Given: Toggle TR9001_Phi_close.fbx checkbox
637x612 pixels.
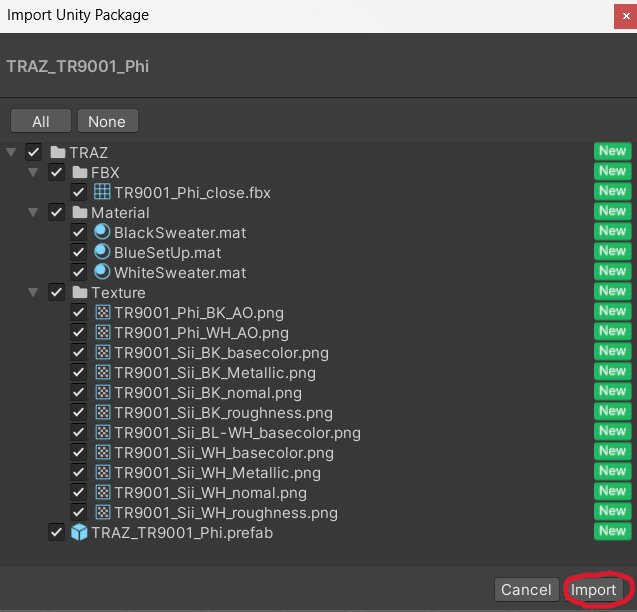Looking at the screenshot, I should pyautogui.click(x=78, y=192).
